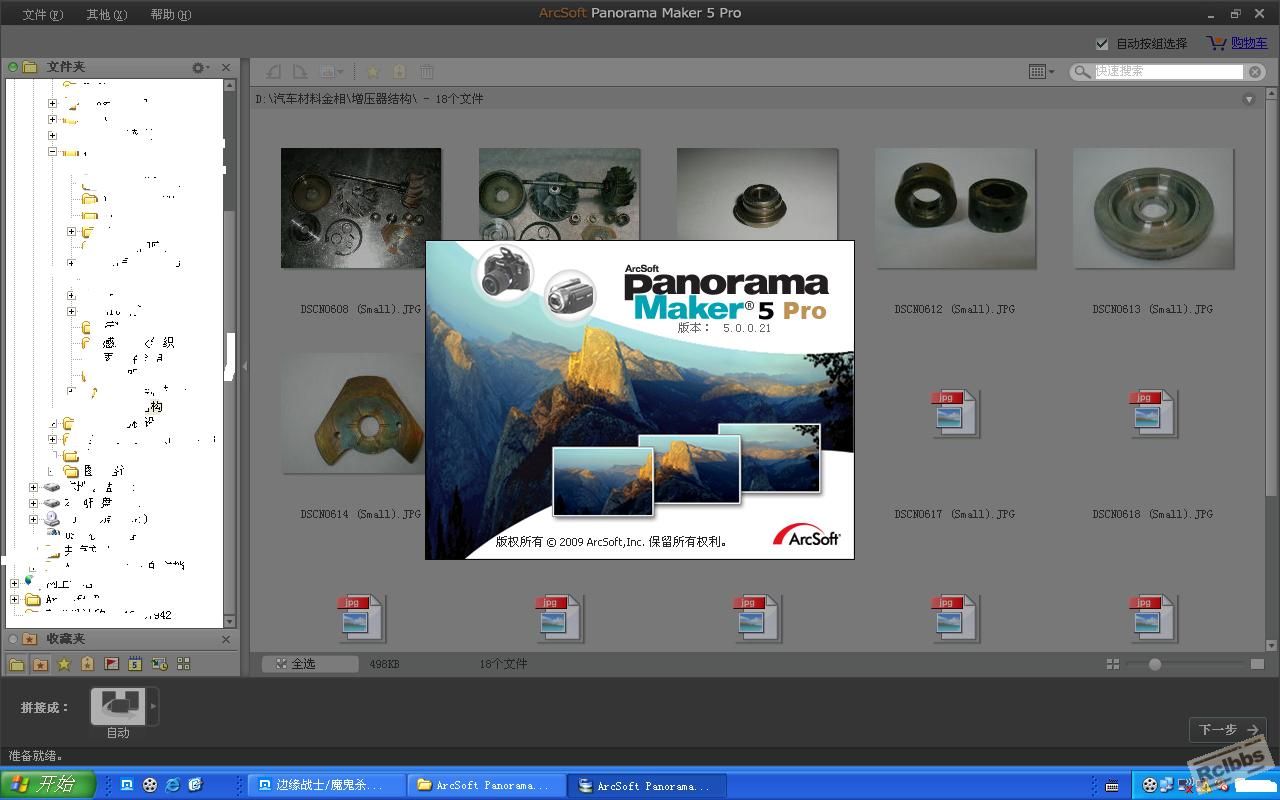Expand the stitch mode options arrow
Image resolution: width=1280 pixels, height=800 pixels.
pos(153,706)
